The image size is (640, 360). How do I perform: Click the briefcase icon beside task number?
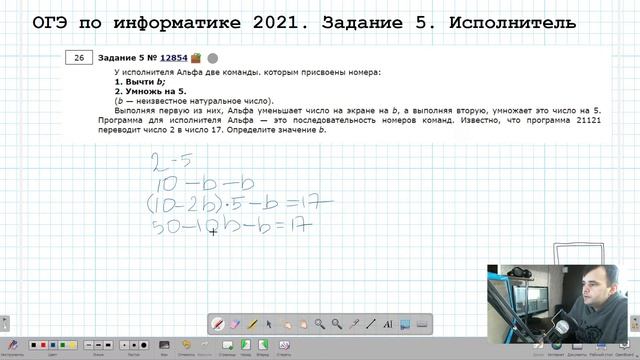[196, 58]
